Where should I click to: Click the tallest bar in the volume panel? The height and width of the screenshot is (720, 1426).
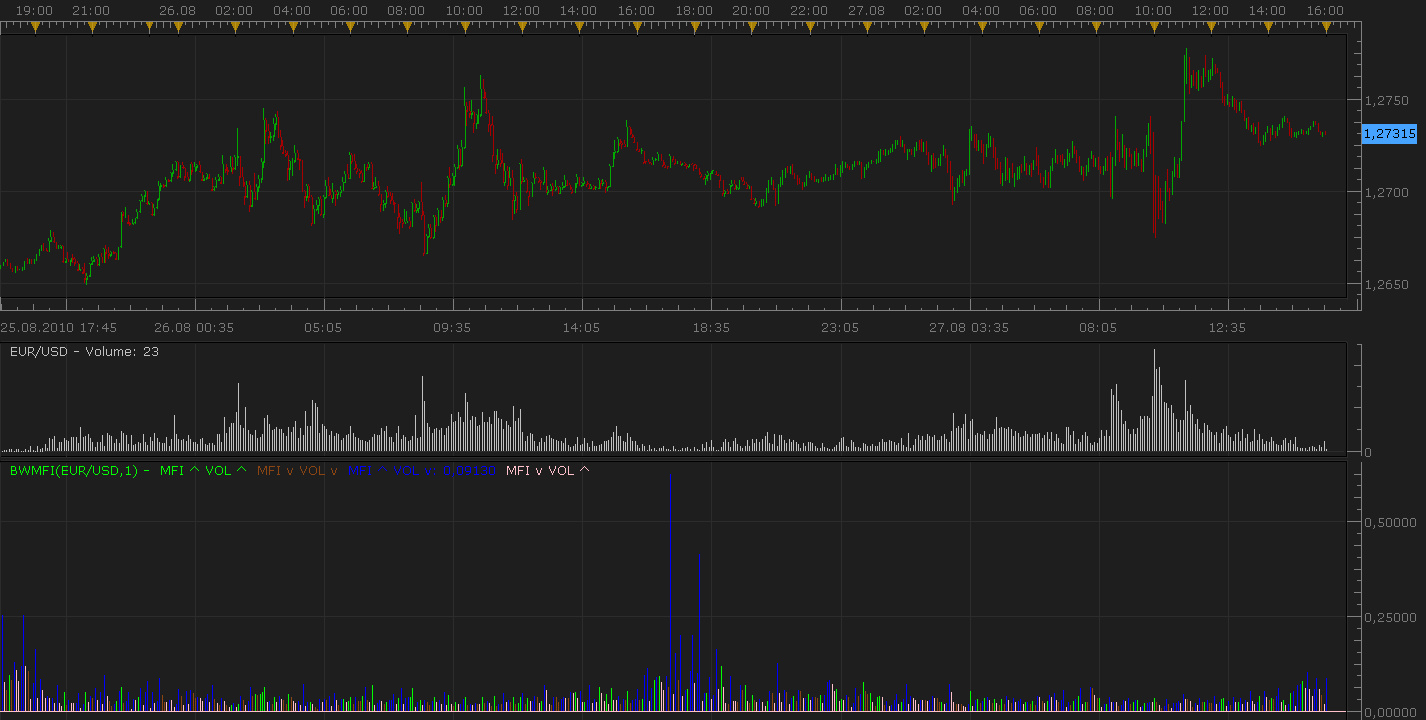1154,400
